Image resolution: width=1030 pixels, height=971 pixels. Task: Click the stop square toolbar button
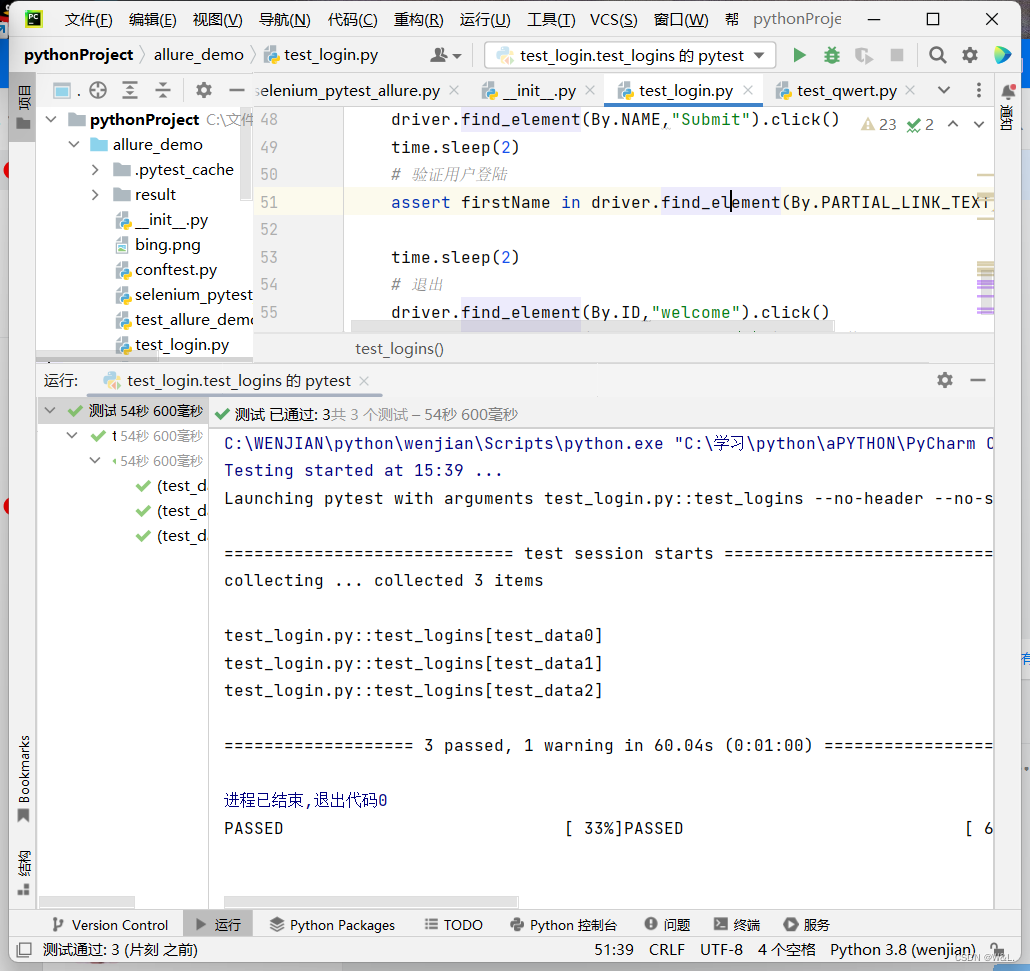pyautogui.click(x=897, y=55)
